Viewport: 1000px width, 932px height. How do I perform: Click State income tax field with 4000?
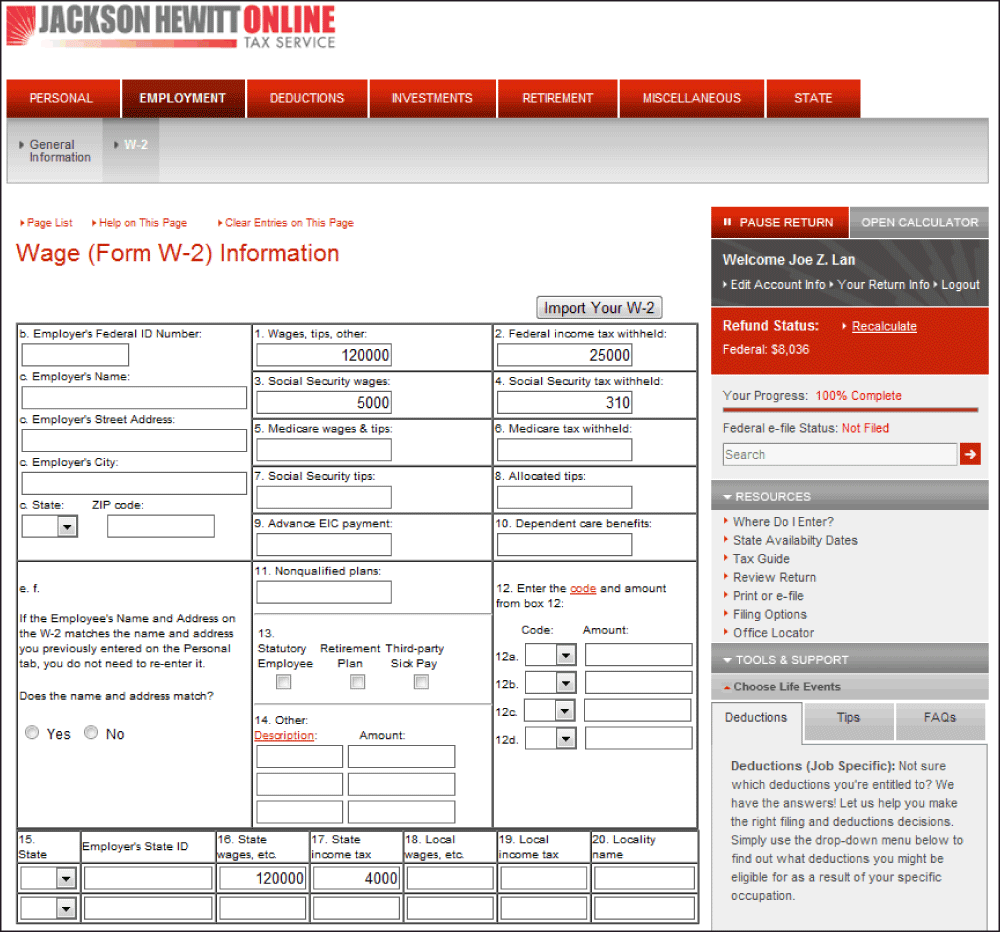(x=356, y=878)
